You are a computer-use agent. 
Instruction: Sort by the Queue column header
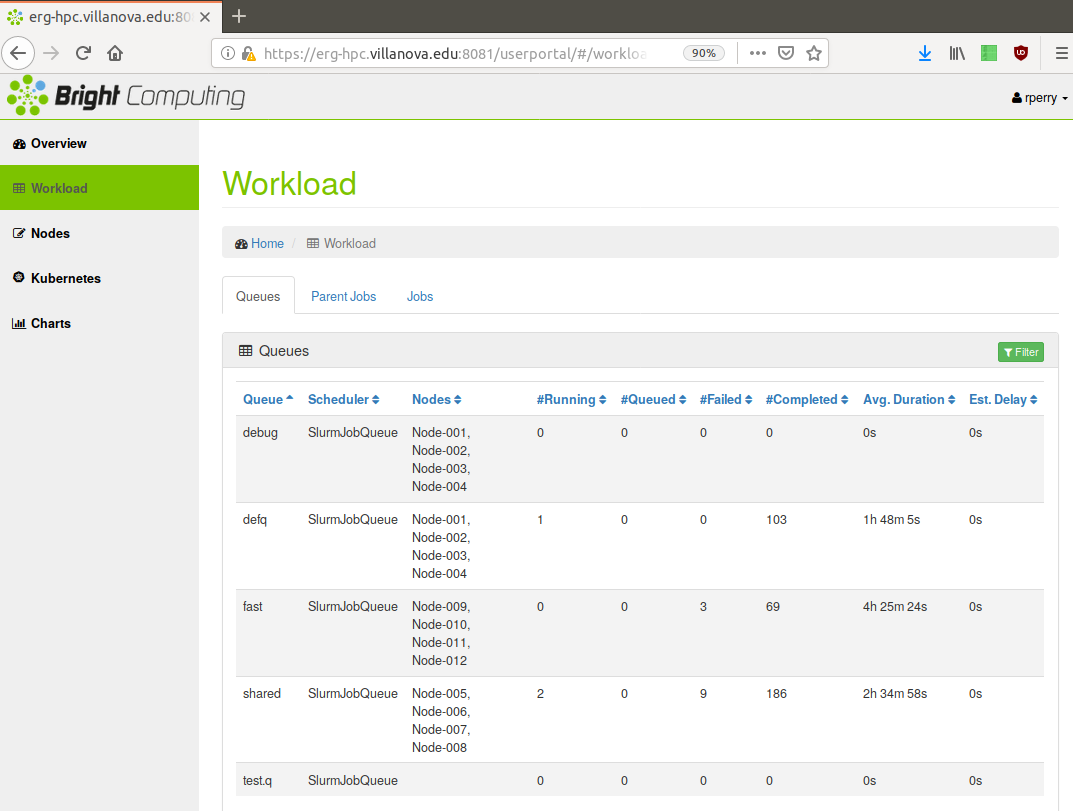pos(268,399)
